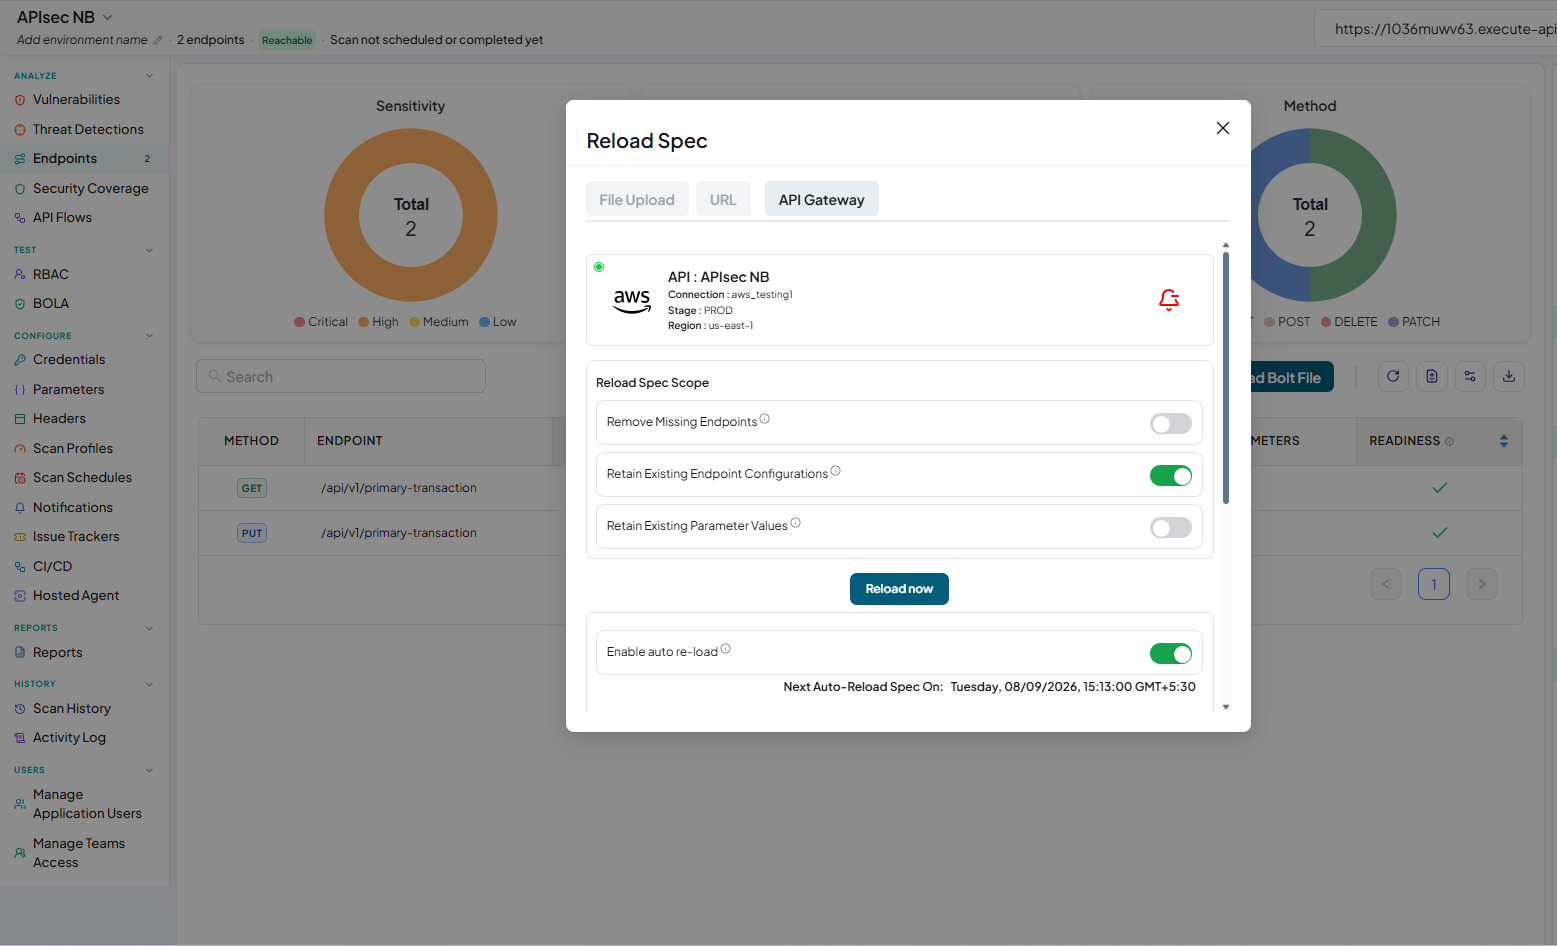This screenshot has width=1557, height=946.
Task: Open API Flows page
Action: [62, 218]
